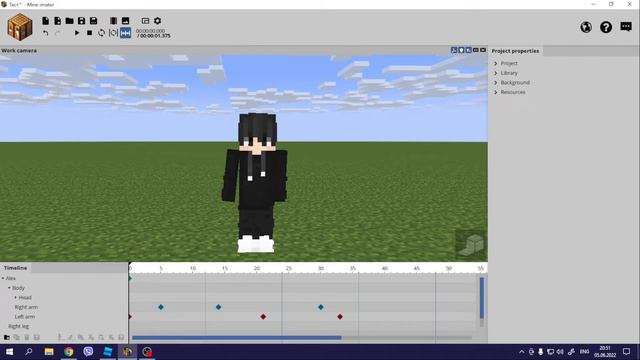Viewport: 640px width, 360px height.
Task: Select the Right arm keyframe at frame 30
Action: pos(321,307)
